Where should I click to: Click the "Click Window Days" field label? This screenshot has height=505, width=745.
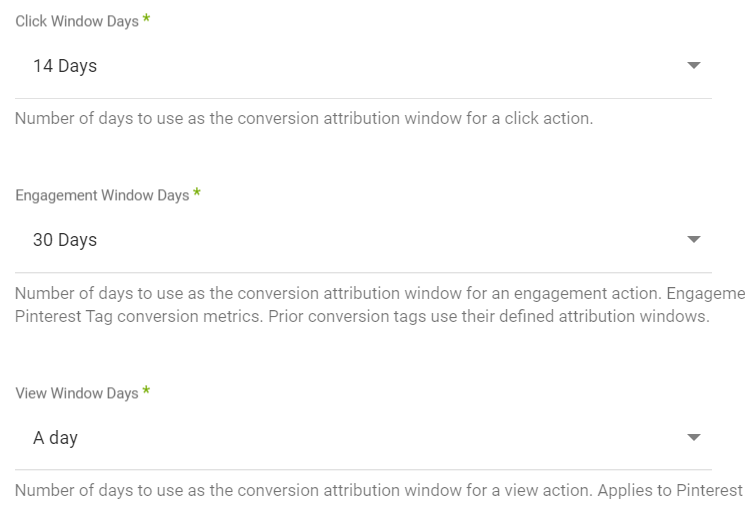pyautogui.click(x=77, y=22)
